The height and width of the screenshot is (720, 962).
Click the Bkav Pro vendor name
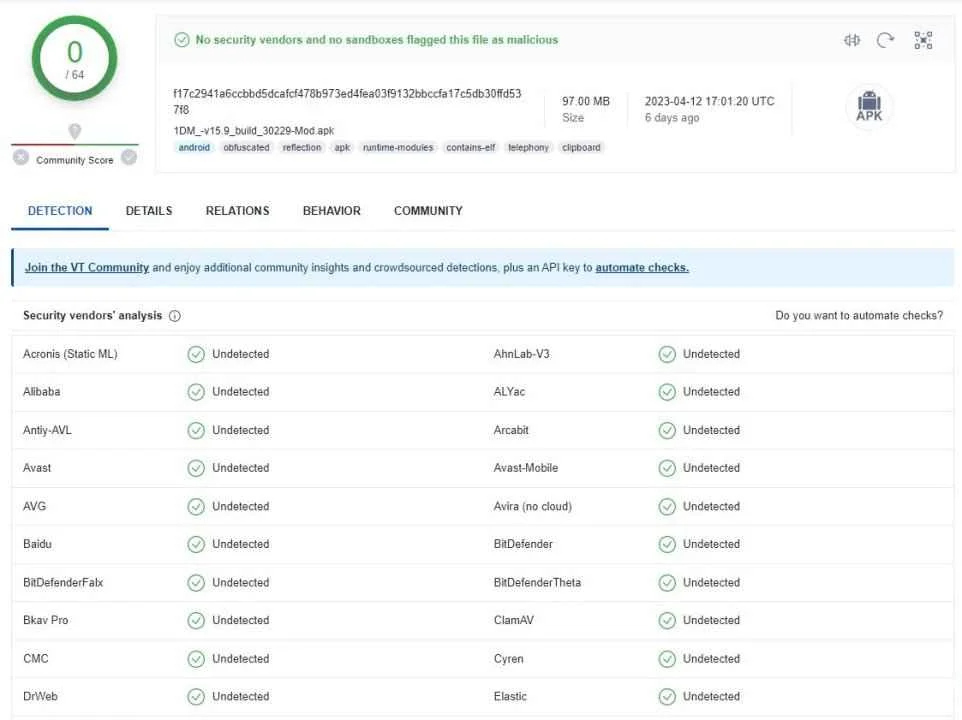point(45,621)
